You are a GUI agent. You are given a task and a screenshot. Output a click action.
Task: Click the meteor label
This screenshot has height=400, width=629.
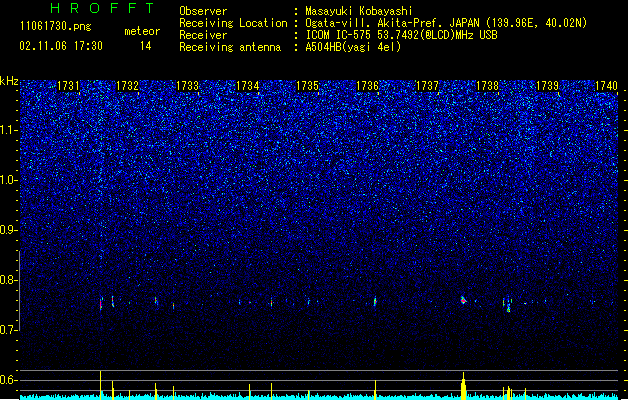click(x=142, y=31)
